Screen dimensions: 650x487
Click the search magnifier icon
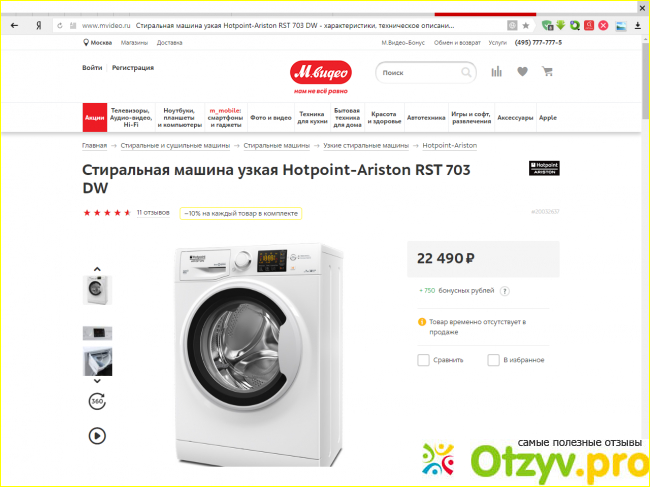pos(466,73)
